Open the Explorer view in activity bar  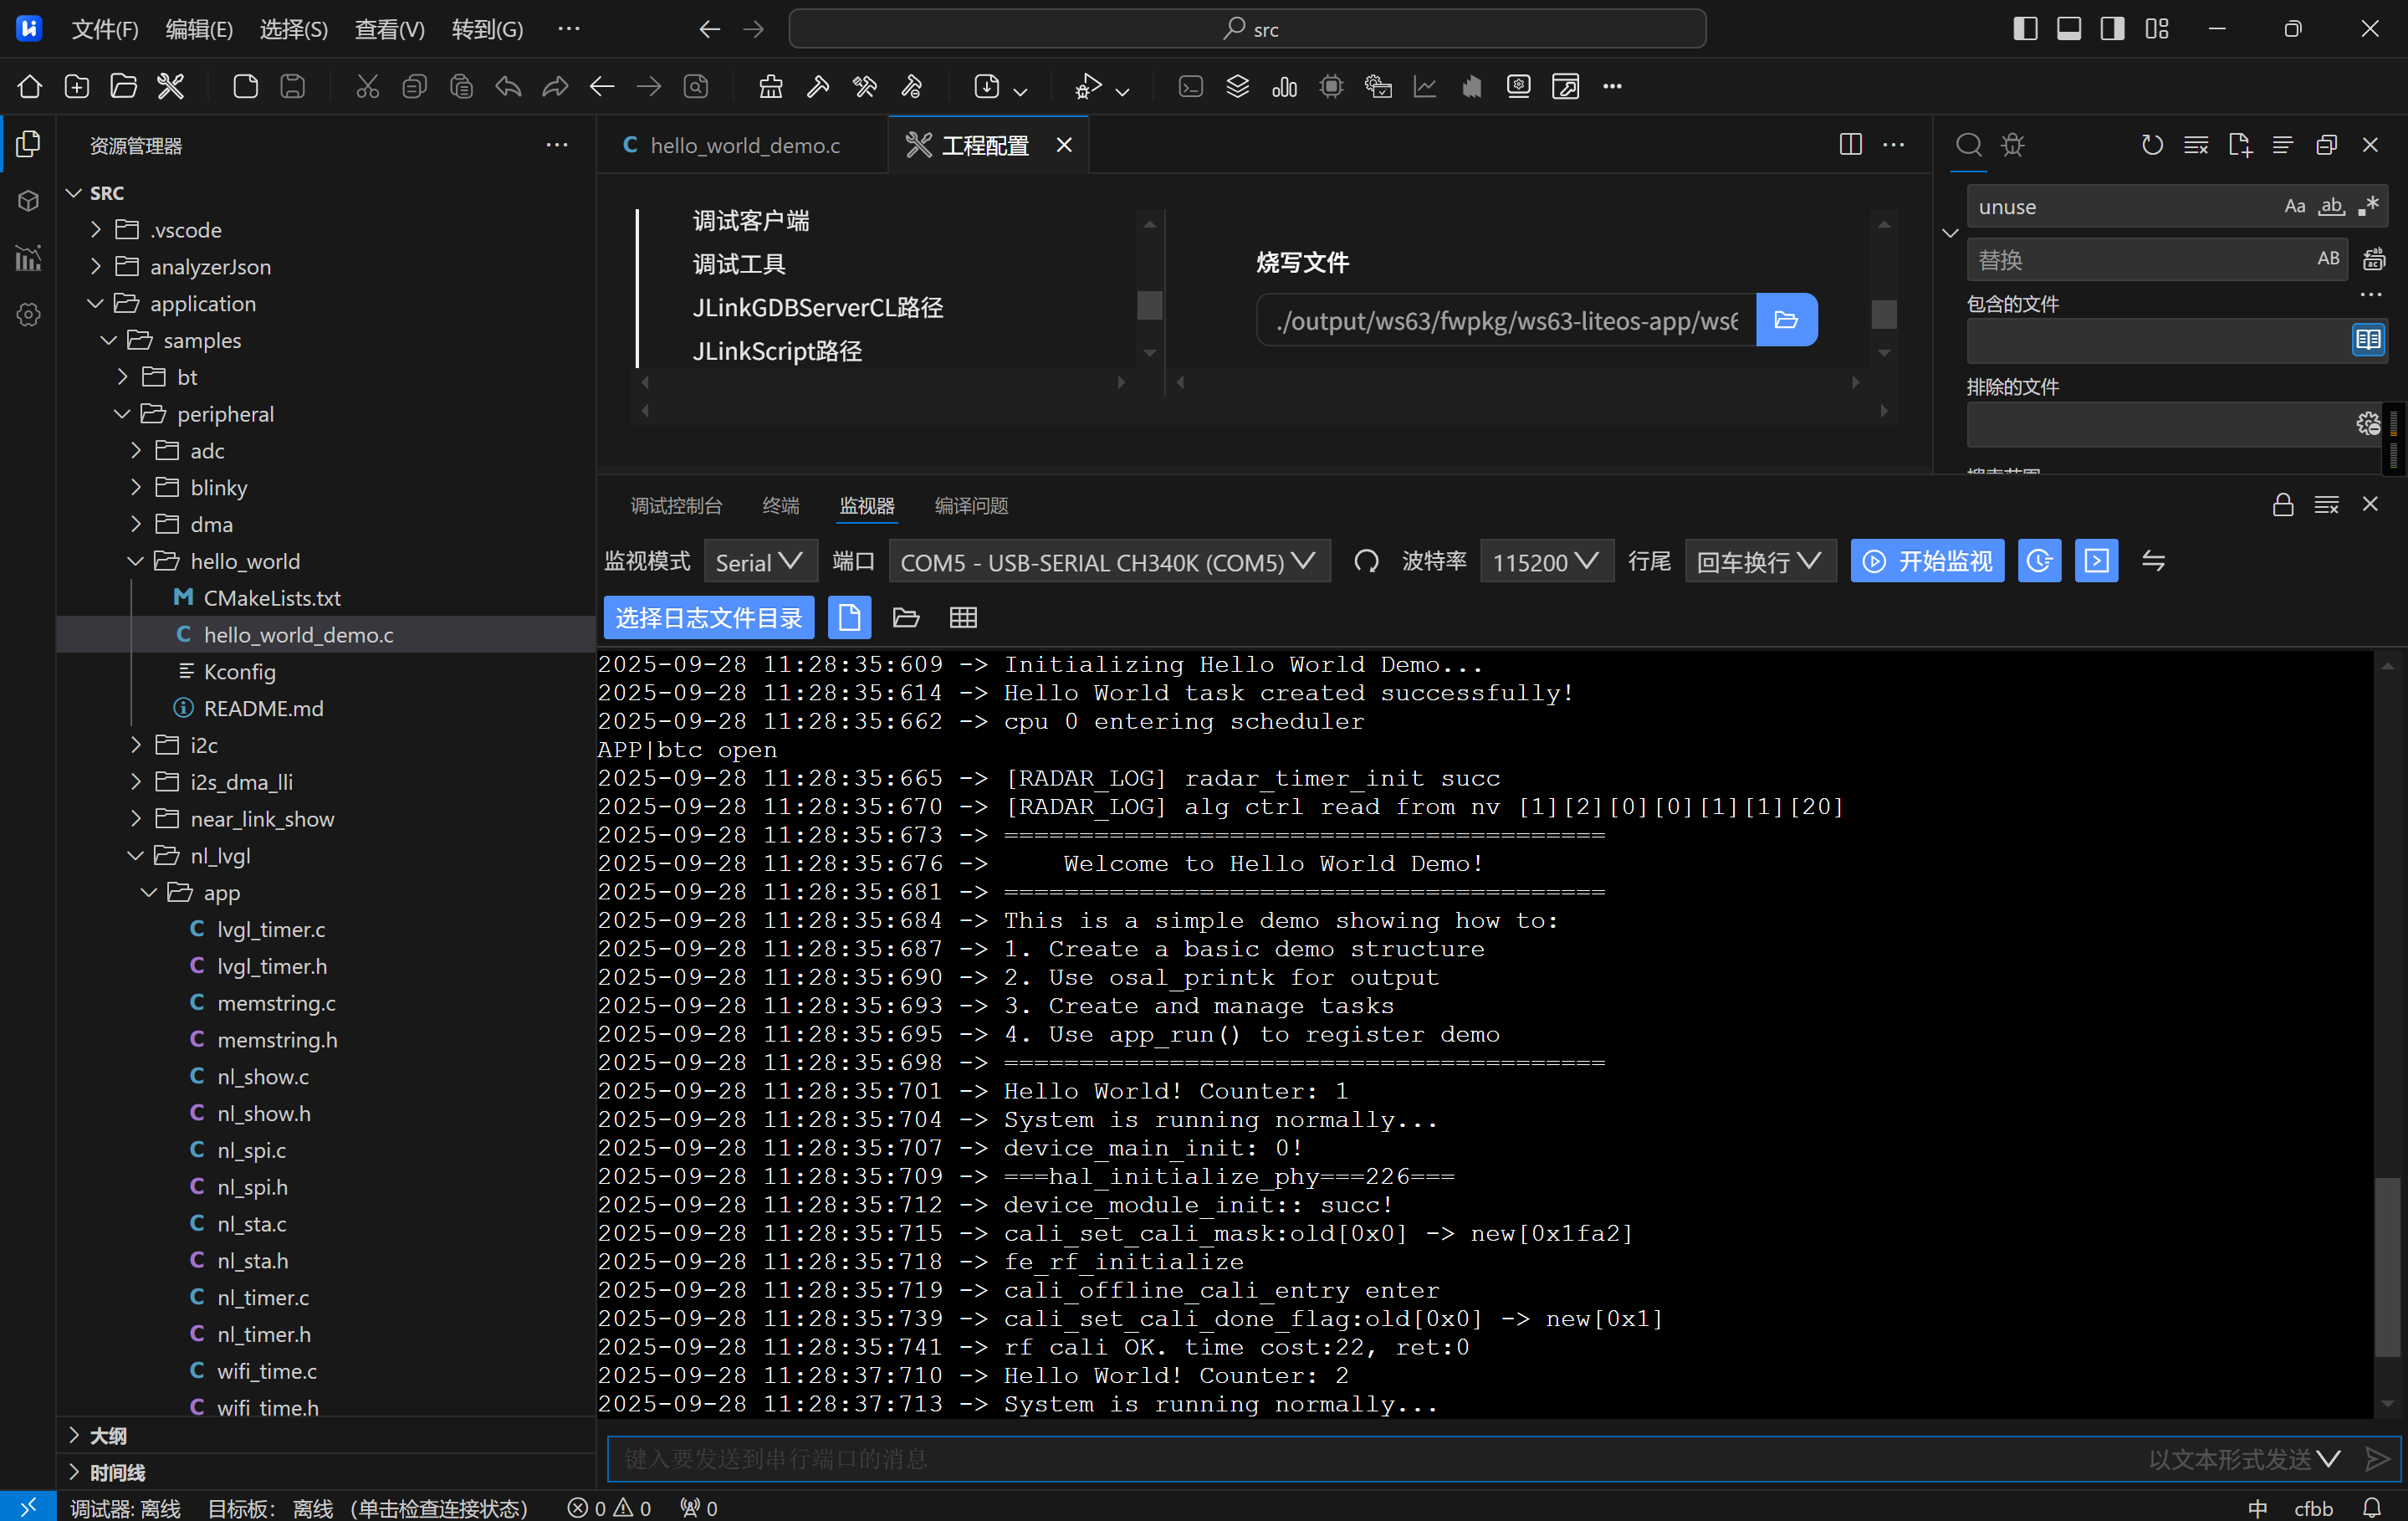click(x=29, y=145)
